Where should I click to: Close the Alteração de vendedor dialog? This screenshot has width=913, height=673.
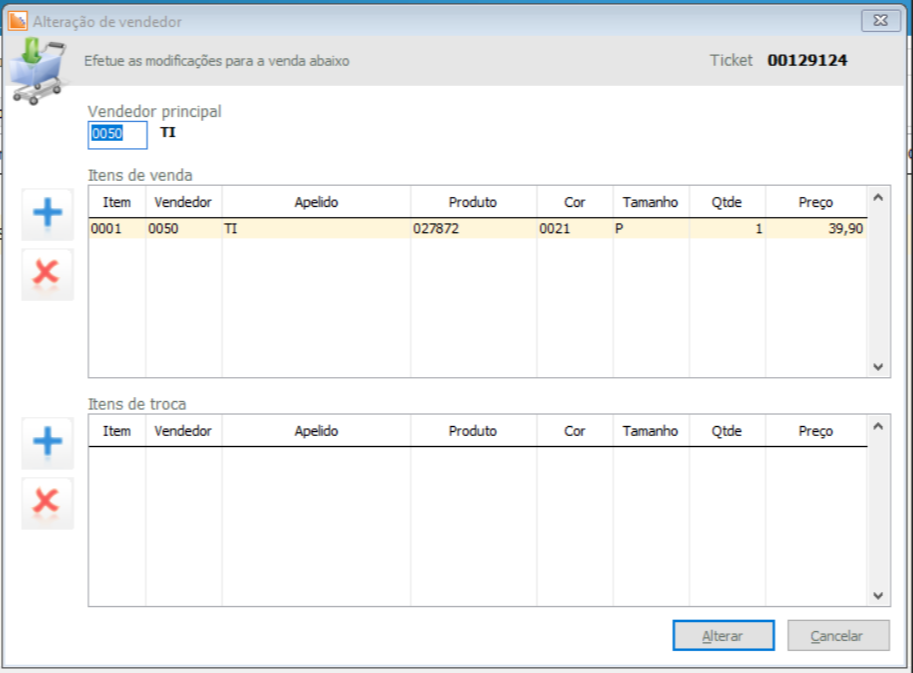(x=880, y=20)
